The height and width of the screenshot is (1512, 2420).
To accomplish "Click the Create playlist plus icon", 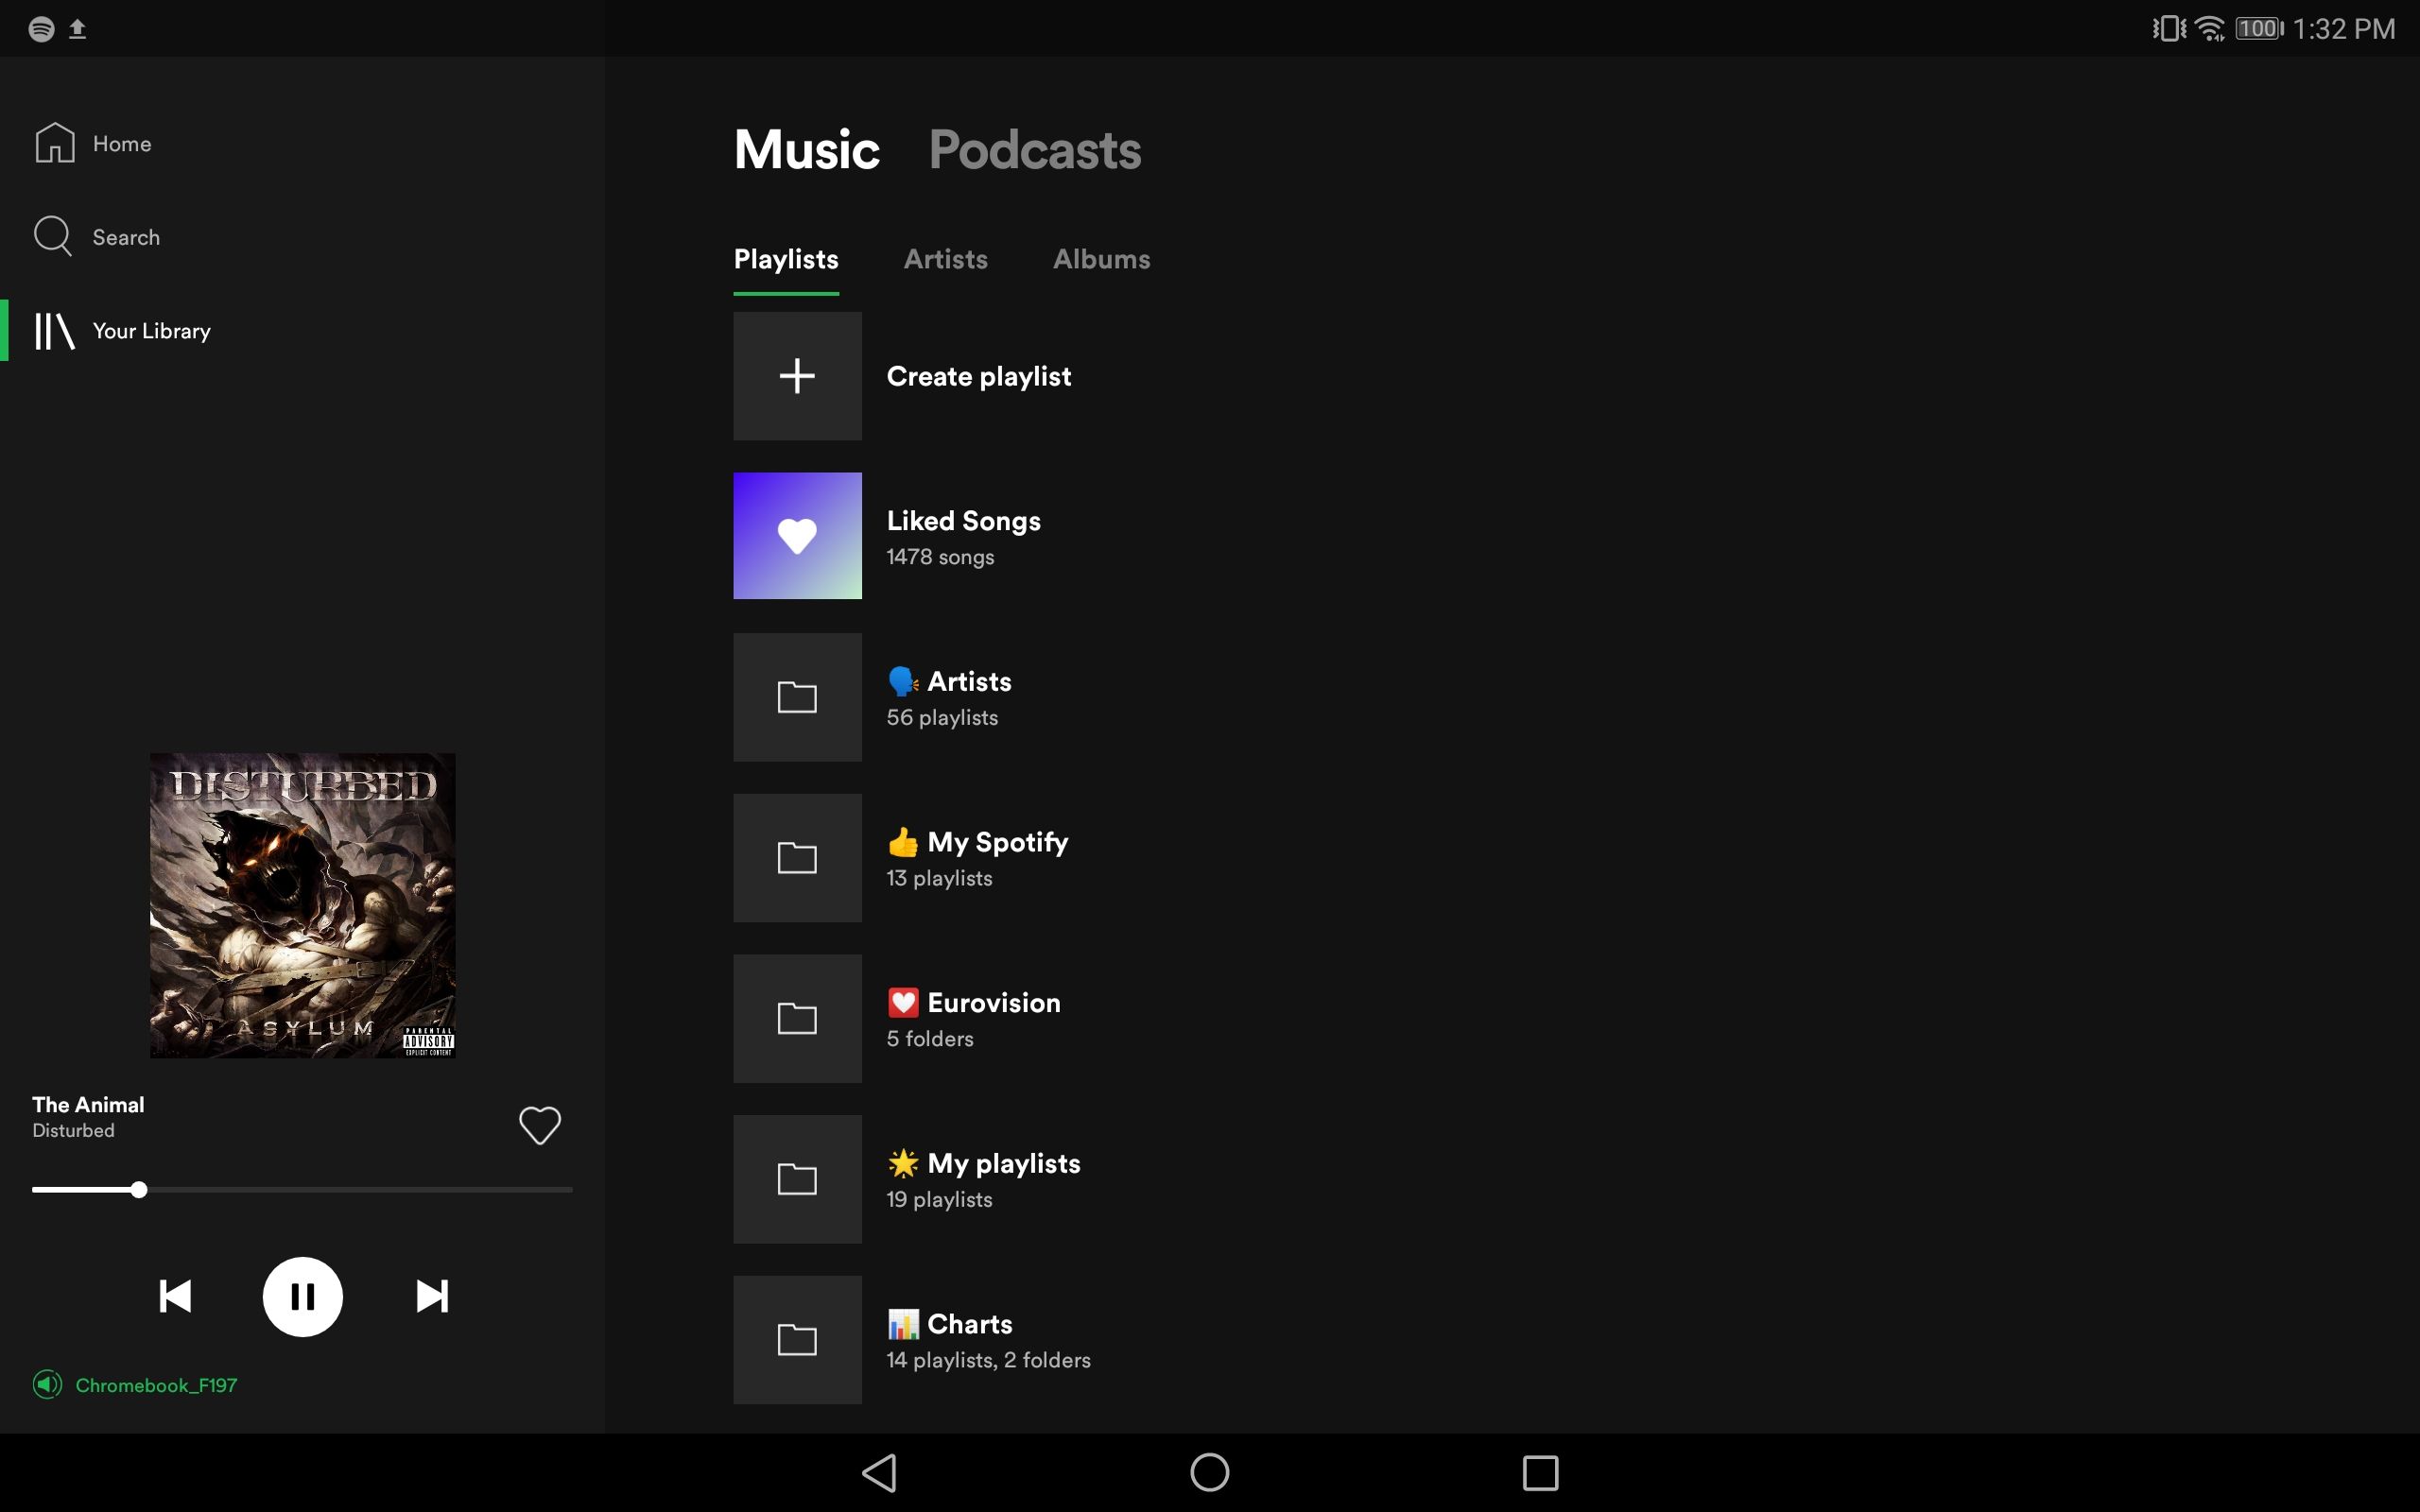I will point(797,376).
